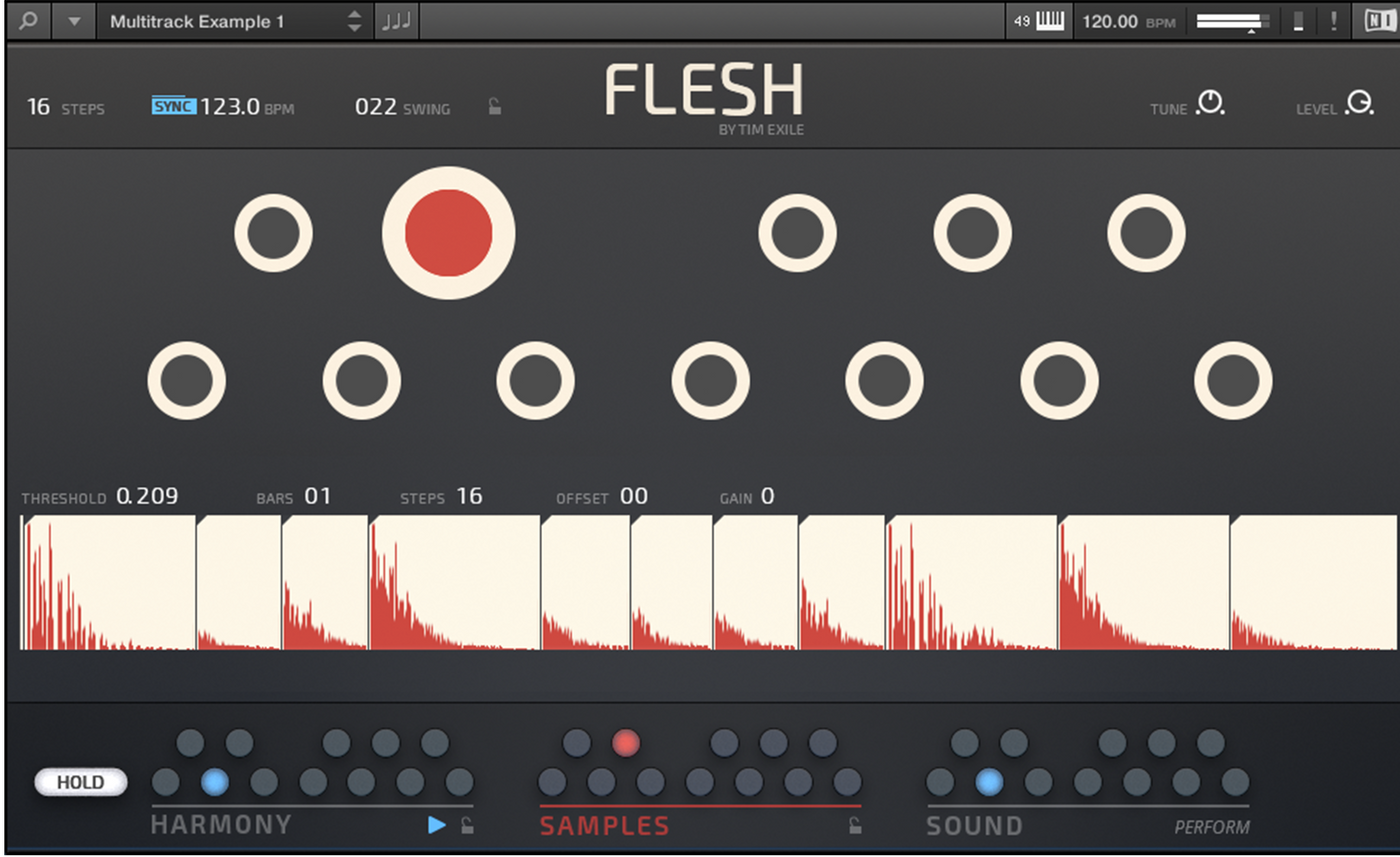This screenshot has height=857, width=1400.
Task: Adjust the master volume slider in top bar
Action: coord(1232,21)
